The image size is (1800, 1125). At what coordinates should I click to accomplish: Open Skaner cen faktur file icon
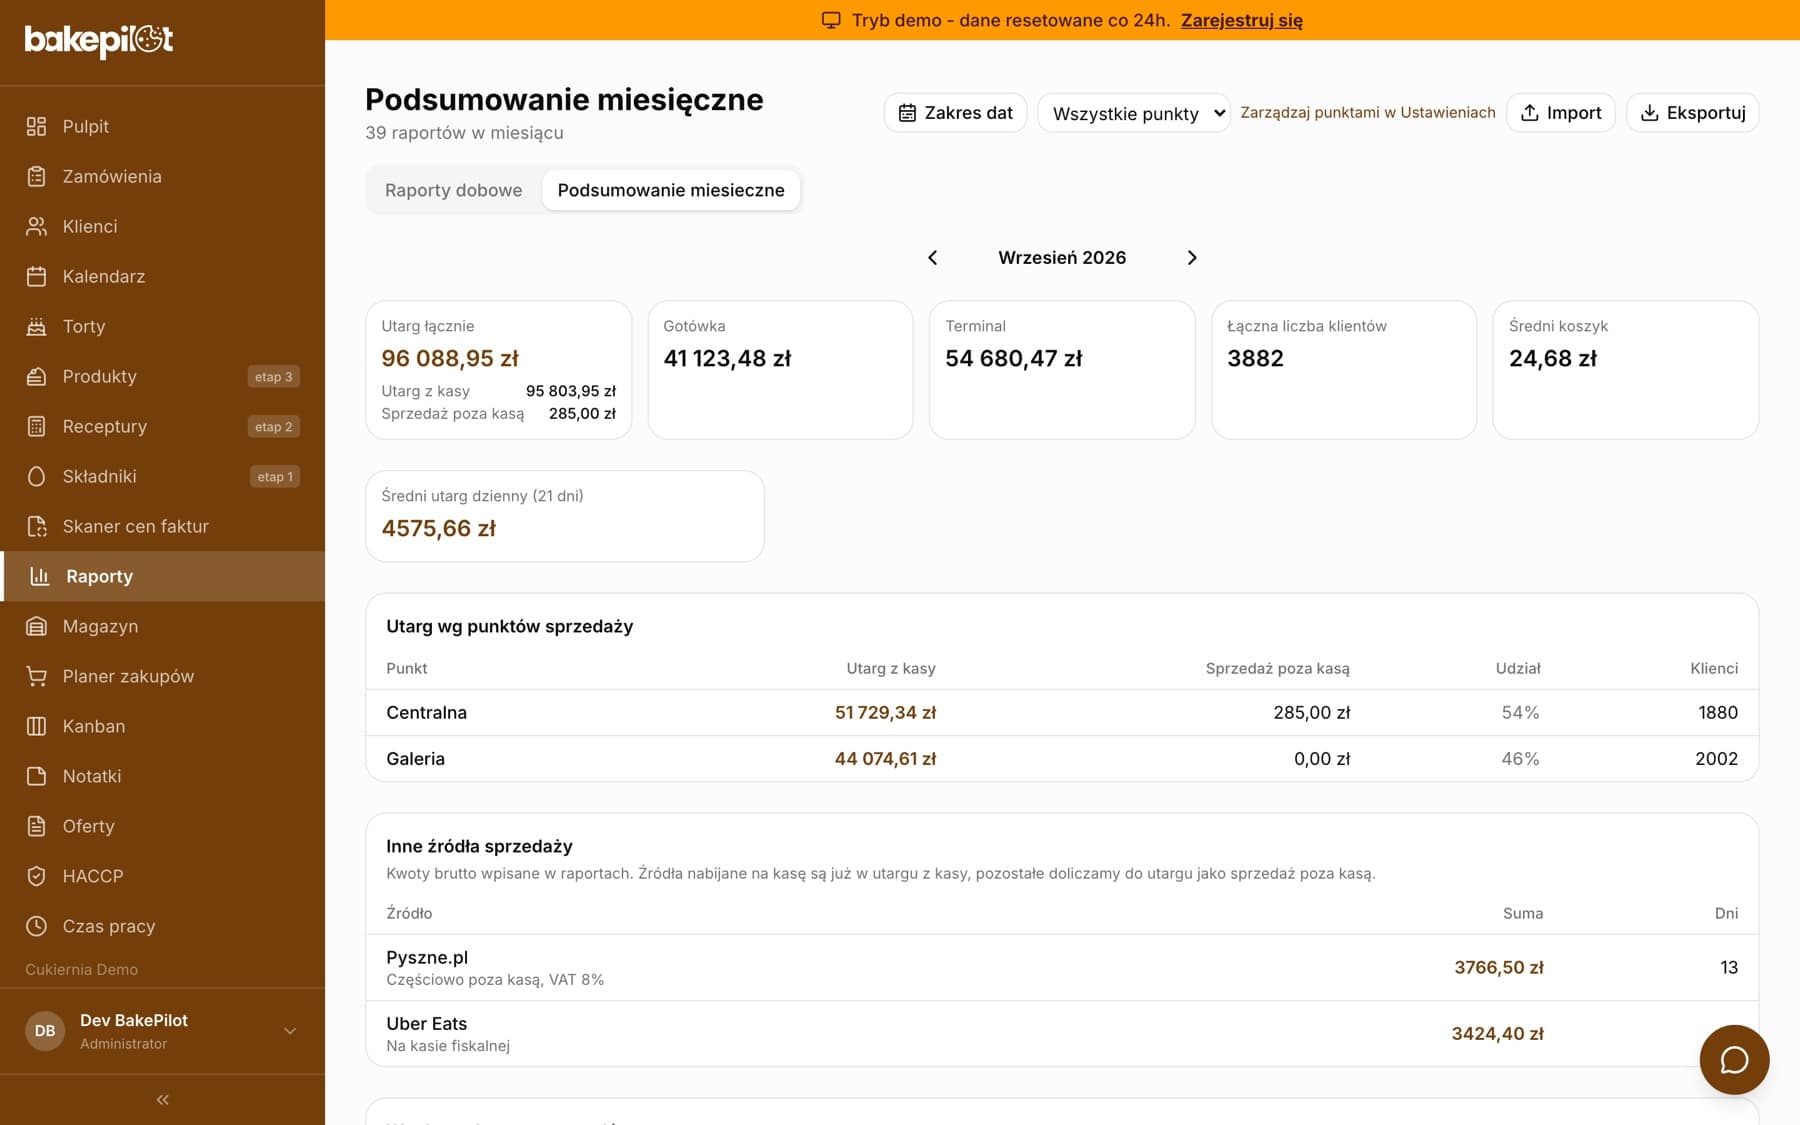36,526
